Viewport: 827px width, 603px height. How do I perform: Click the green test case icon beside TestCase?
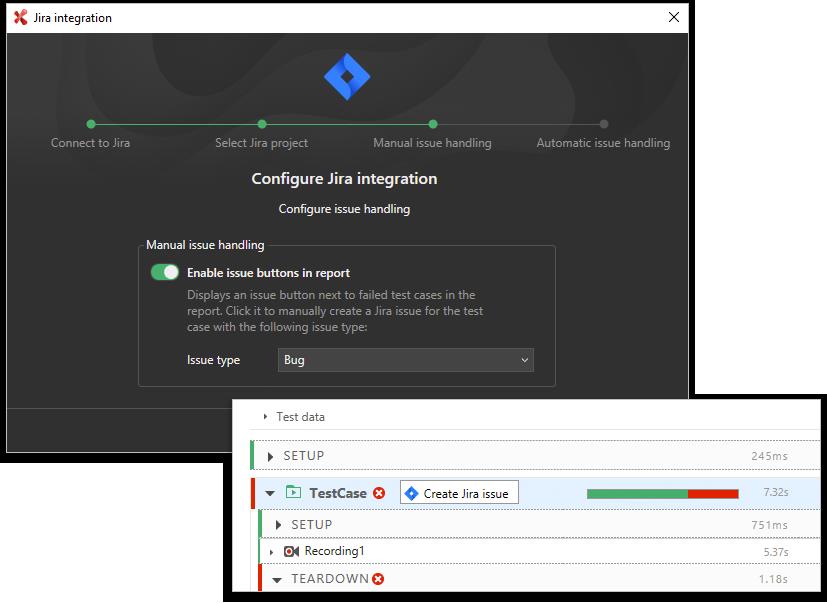[293, 492]
